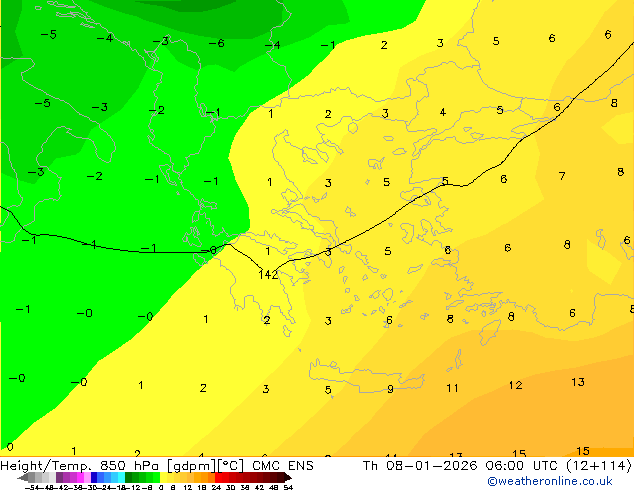The image size is (634, 490).
Task: Click the temperature value '11' near Crete
Action: coord(452,389)
